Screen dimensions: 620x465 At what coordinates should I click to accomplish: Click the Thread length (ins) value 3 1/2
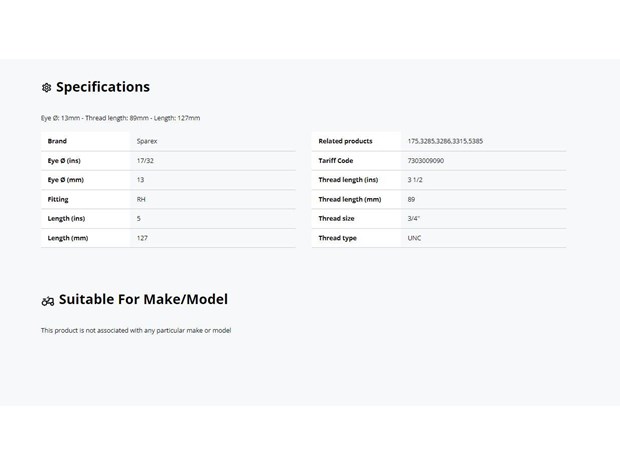[x=415, y=180]
